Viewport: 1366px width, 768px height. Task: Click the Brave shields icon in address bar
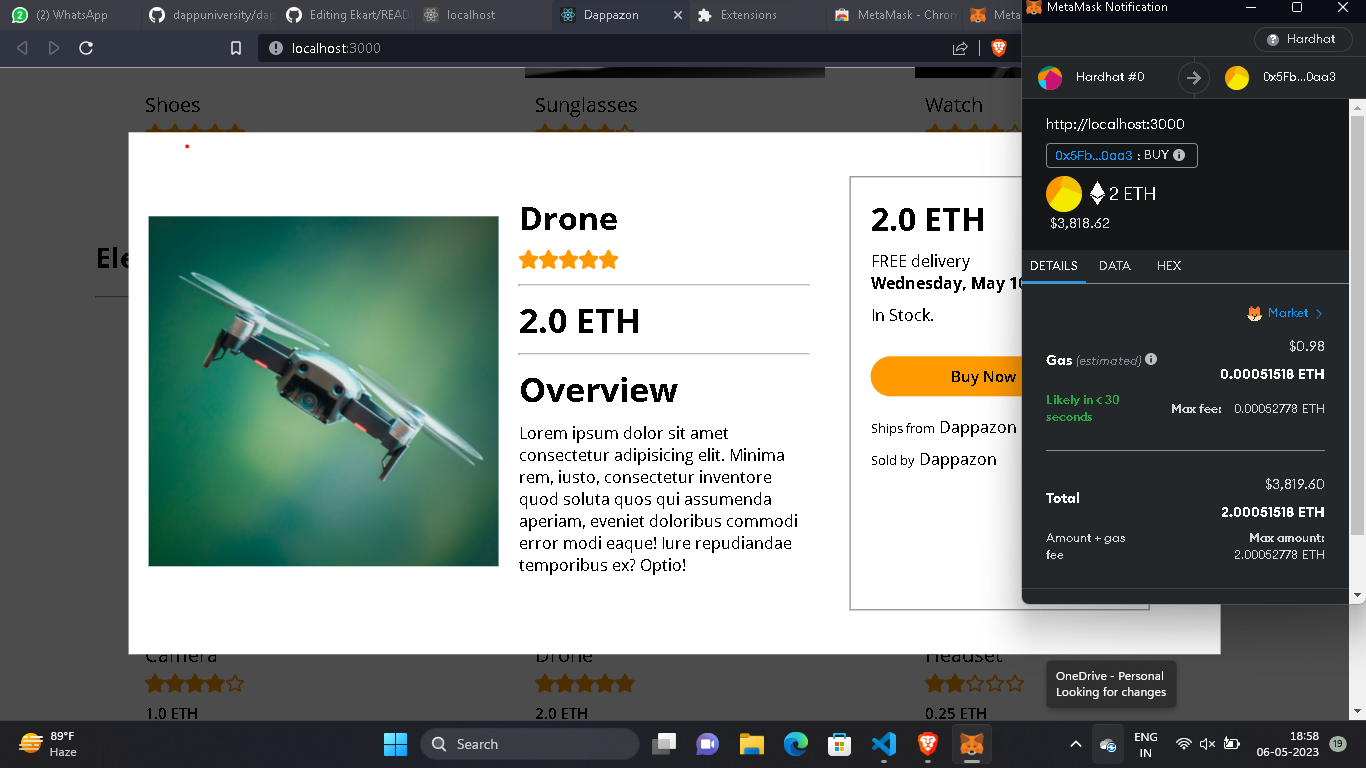[x=999, y=47]
